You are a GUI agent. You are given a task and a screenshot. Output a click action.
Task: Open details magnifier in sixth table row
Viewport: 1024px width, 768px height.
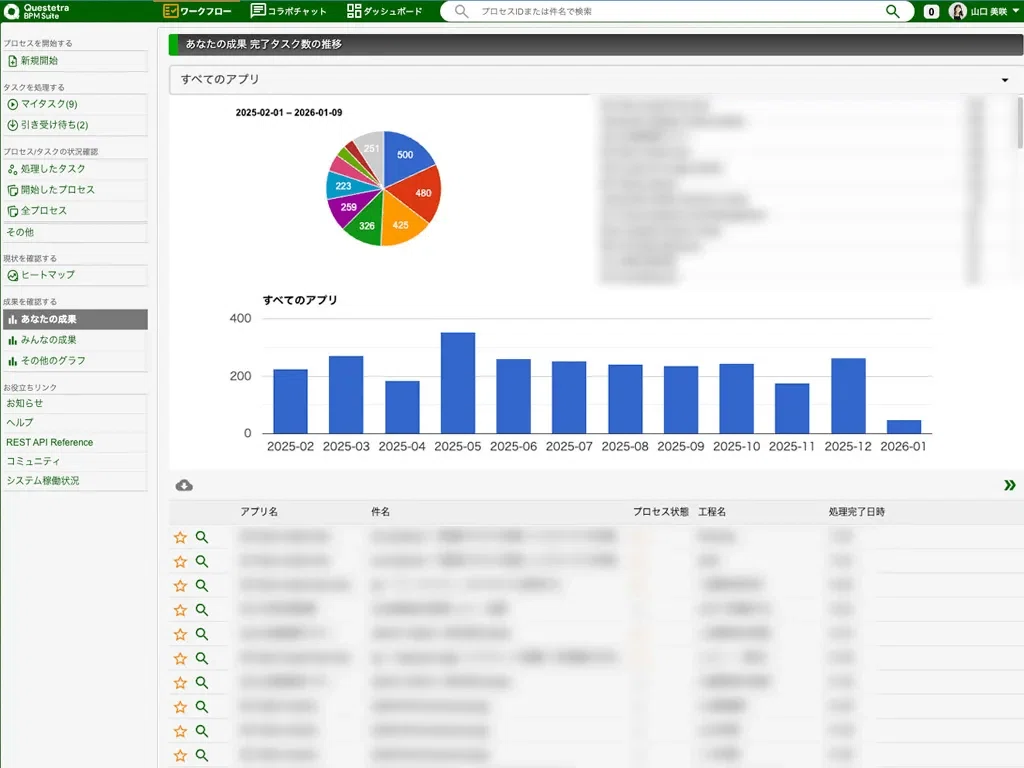coord(202,658)
